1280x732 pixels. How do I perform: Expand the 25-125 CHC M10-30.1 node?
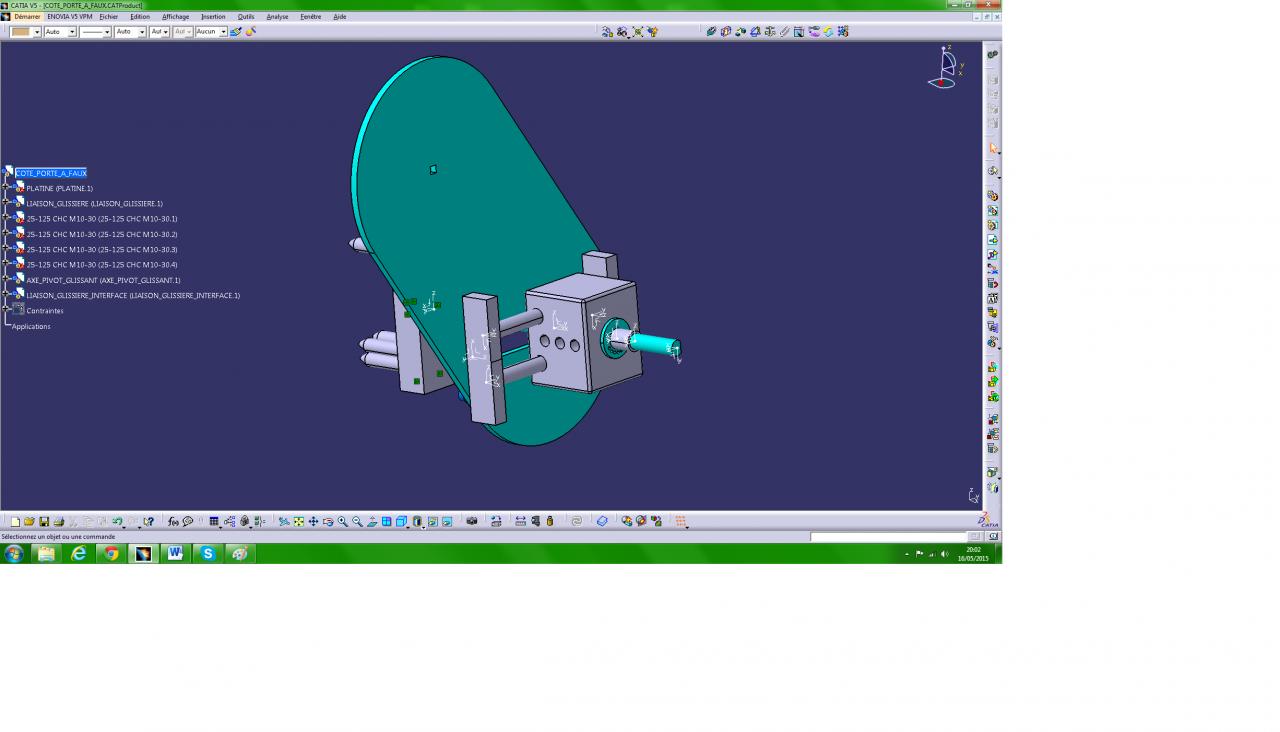click(x=6, y=218)
